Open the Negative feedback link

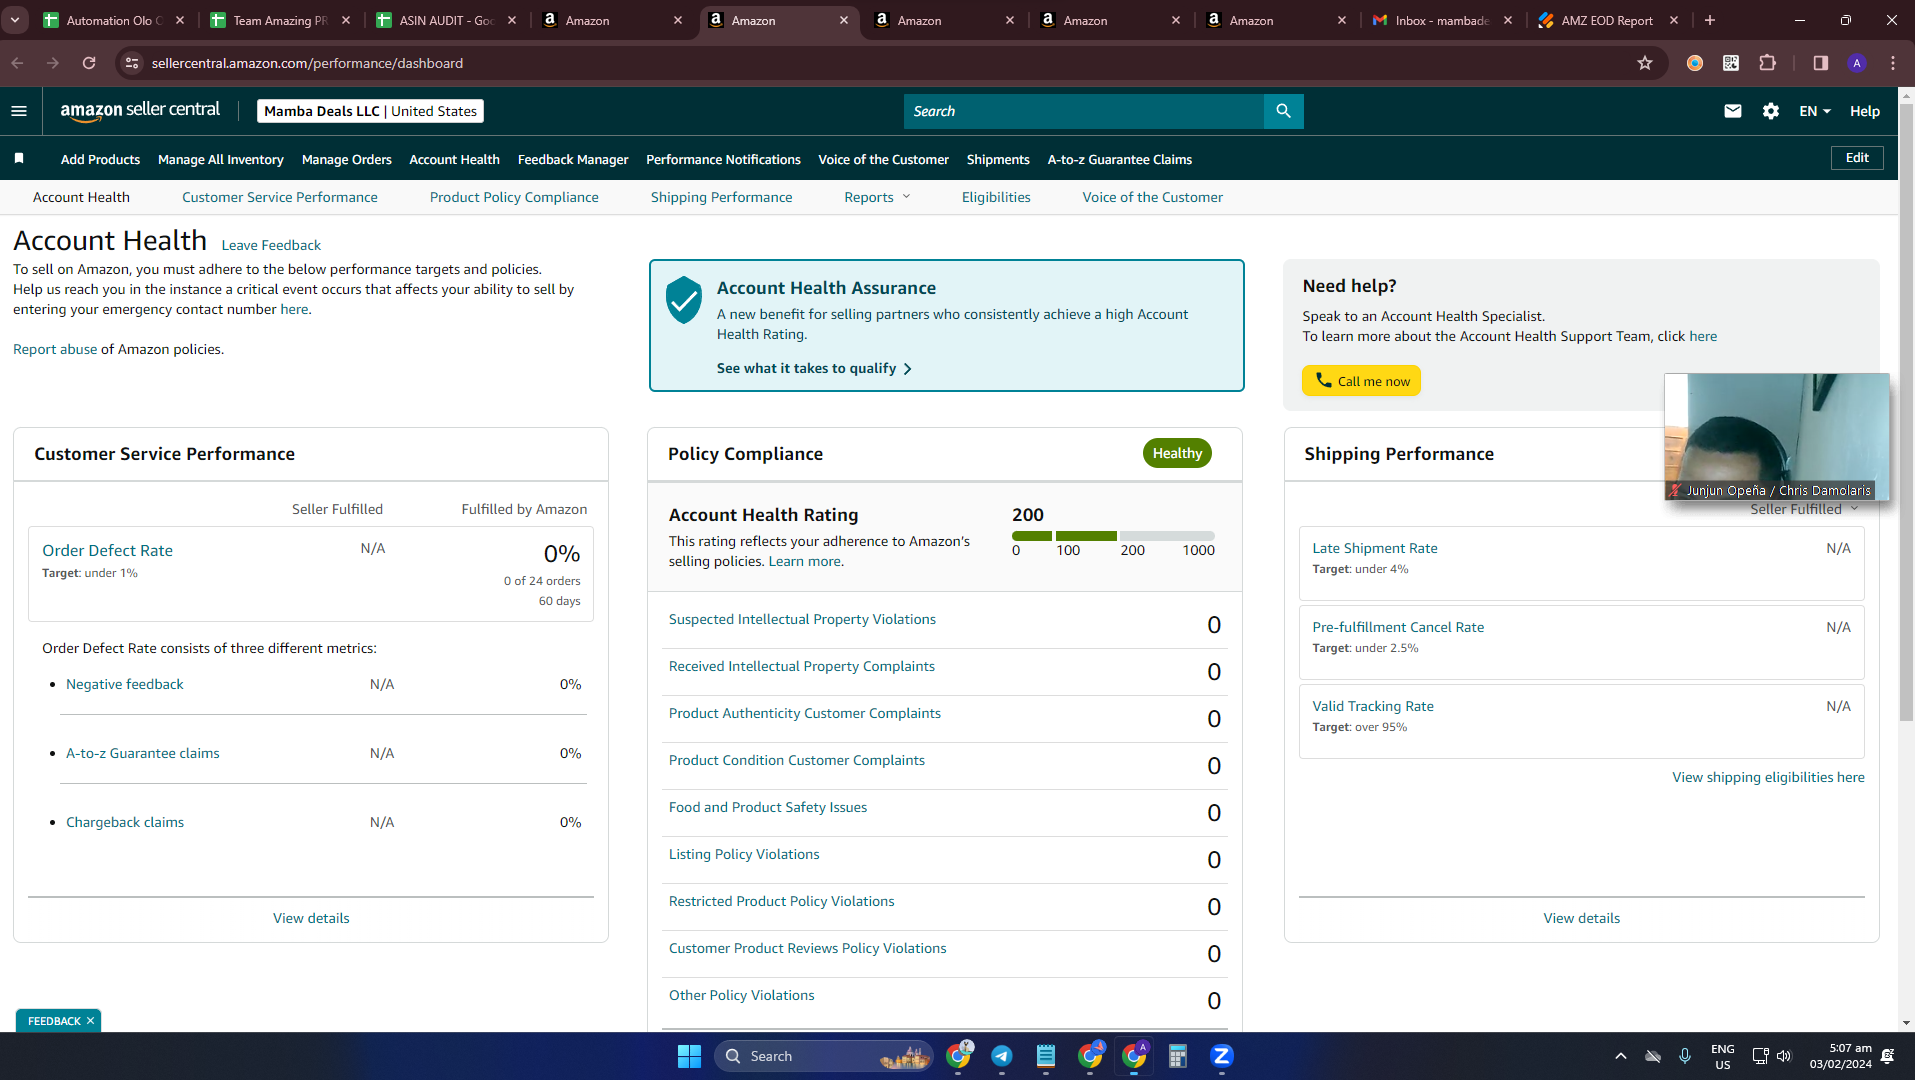coord(125,684)
